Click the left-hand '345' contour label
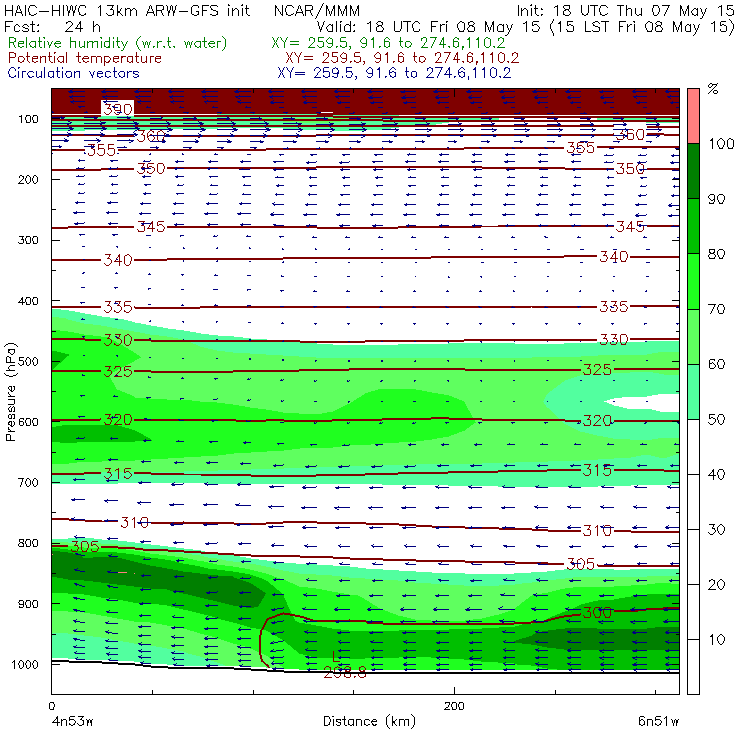The height and width of the screenshot is (740, 740). (151, 227)
